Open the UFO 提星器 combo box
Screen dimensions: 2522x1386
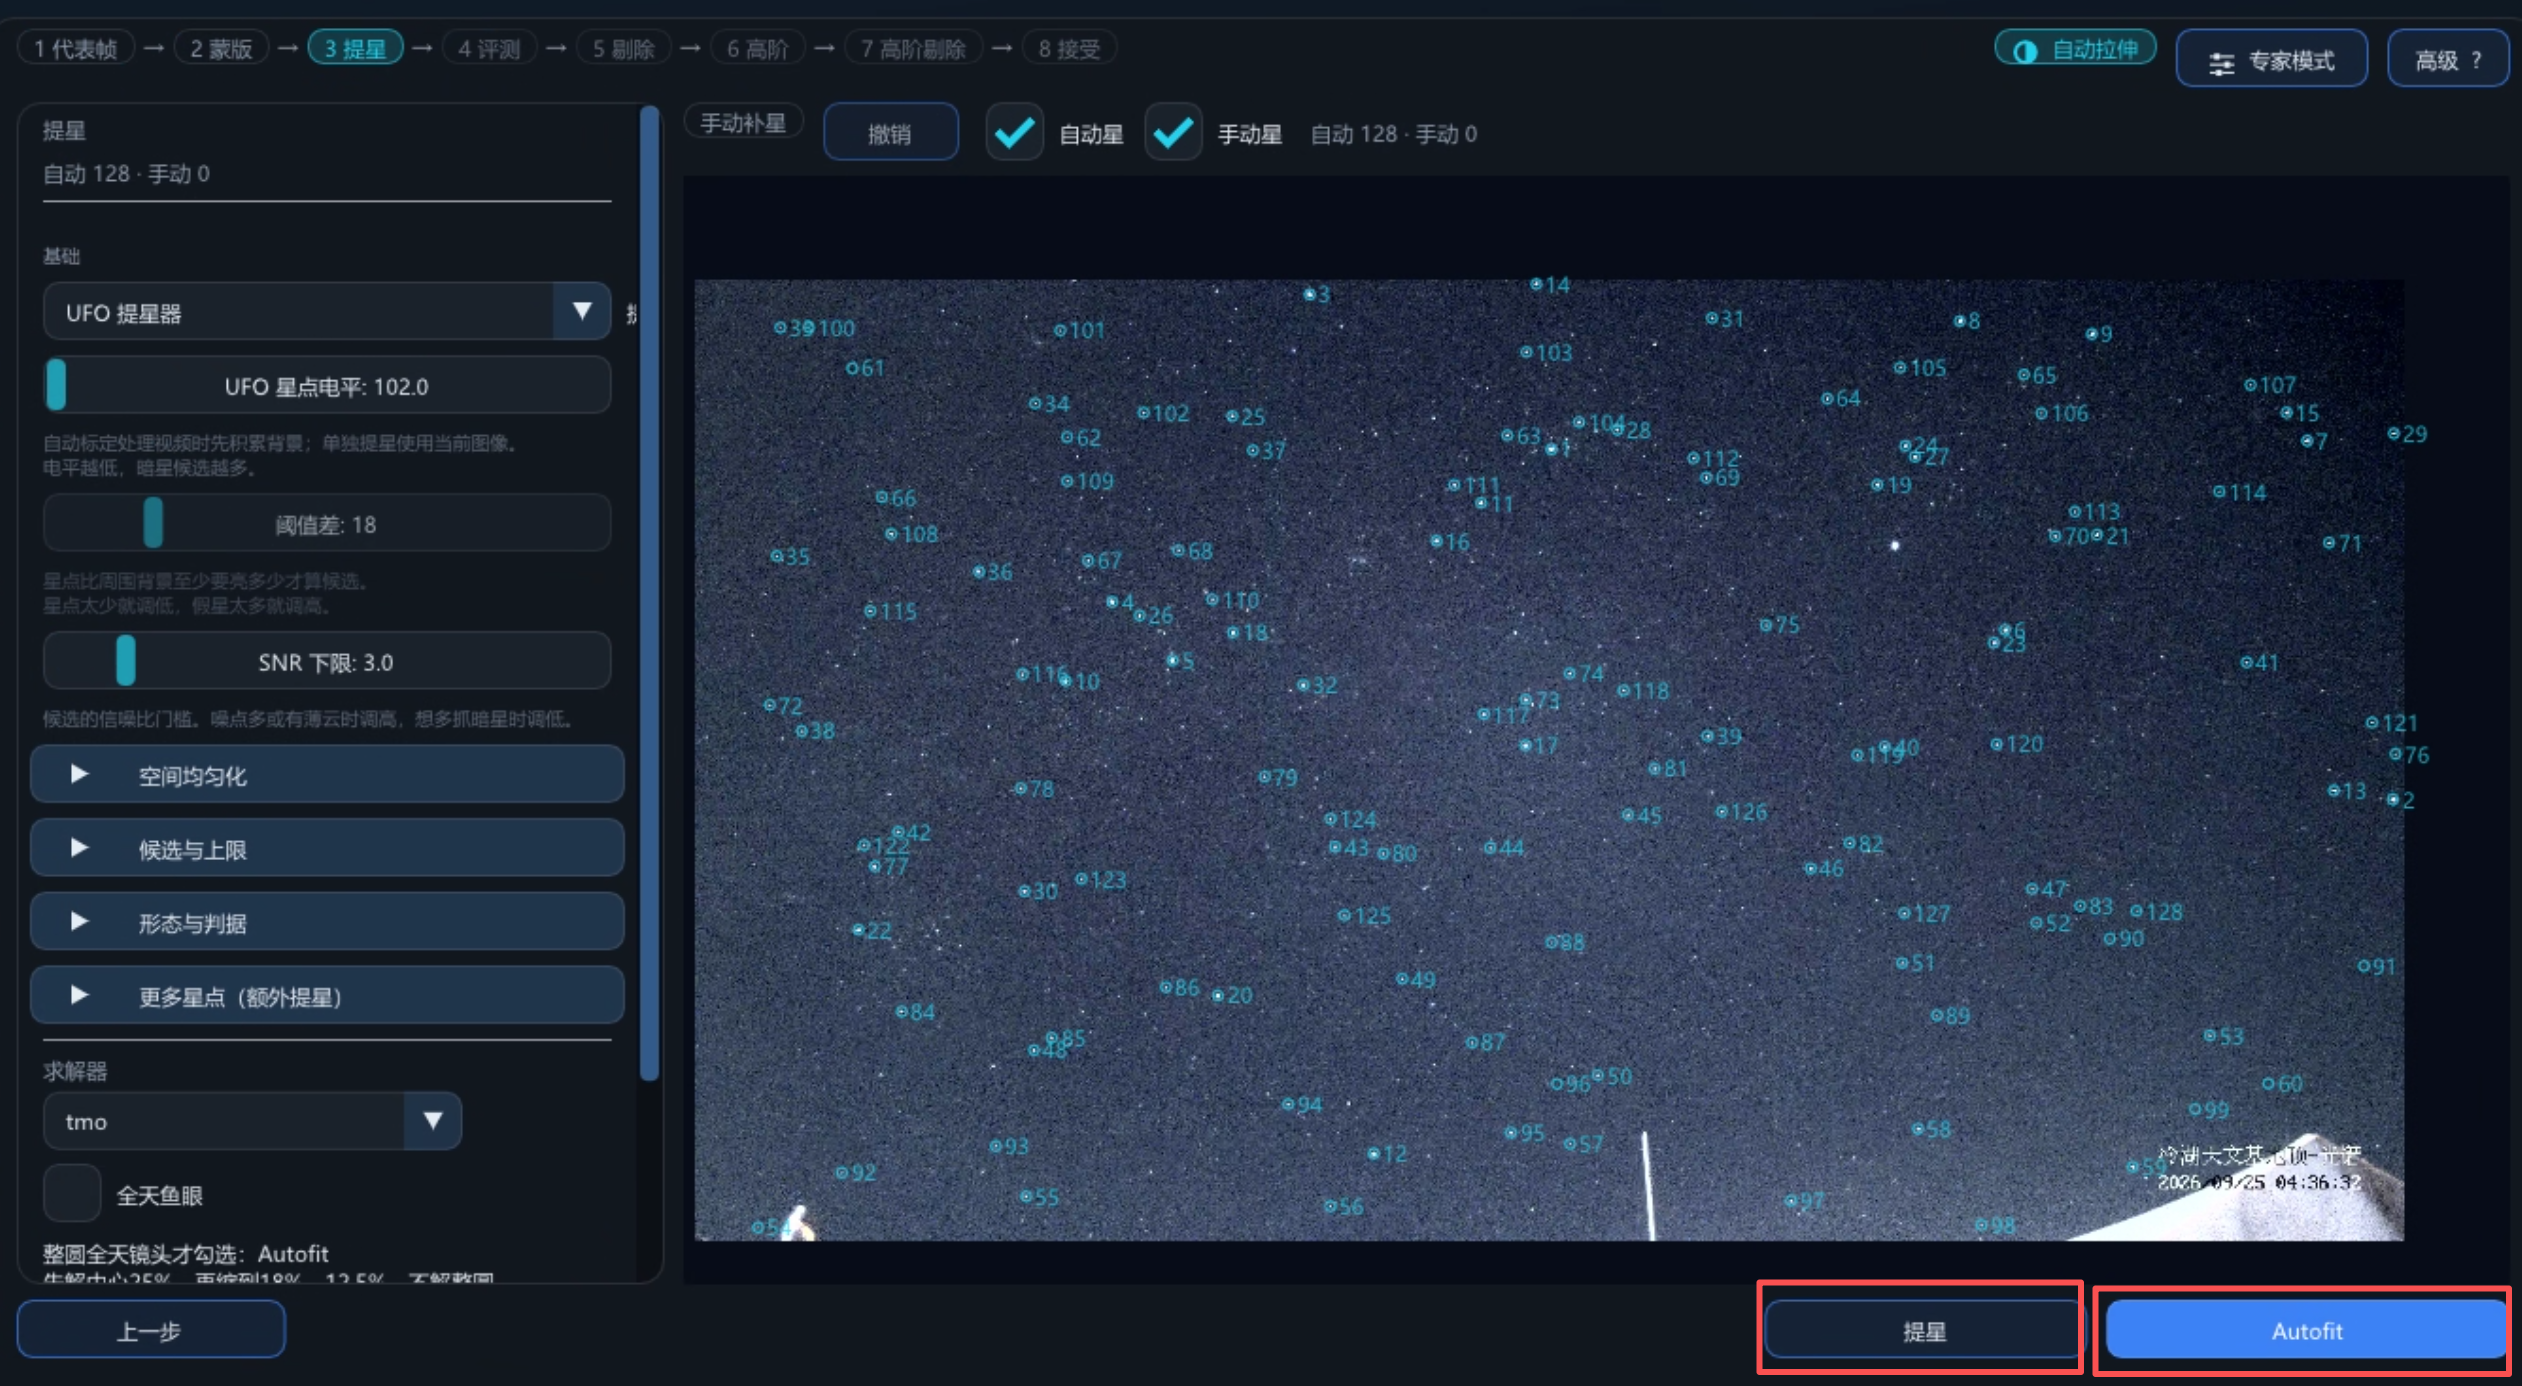click(327, 311)
